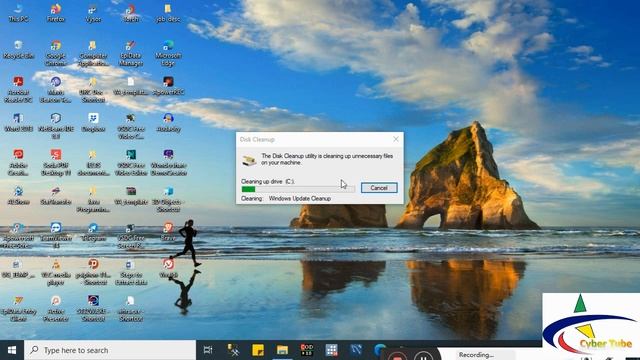Screen dimensions: 640x360
Task: Open the Vysor desktop shortcut
Action: click(93, 13)
